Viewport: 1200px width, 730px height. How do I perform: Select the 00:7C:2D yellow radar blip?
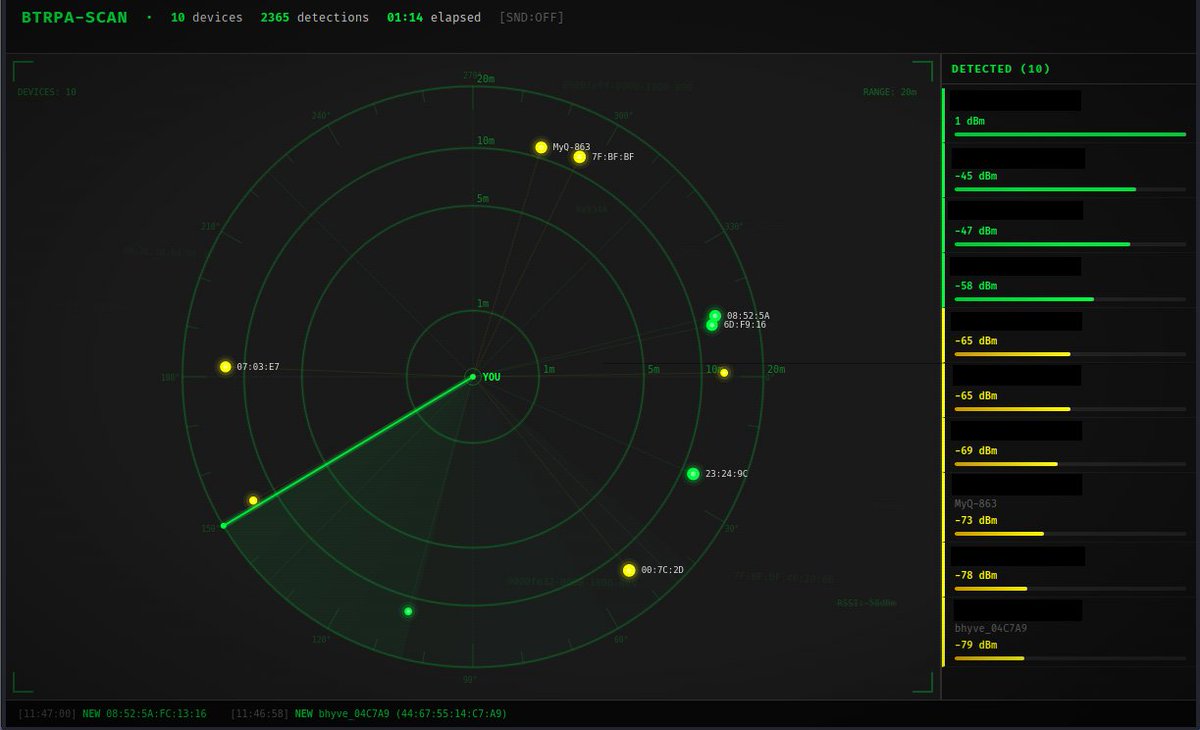[x=629, y=570]
